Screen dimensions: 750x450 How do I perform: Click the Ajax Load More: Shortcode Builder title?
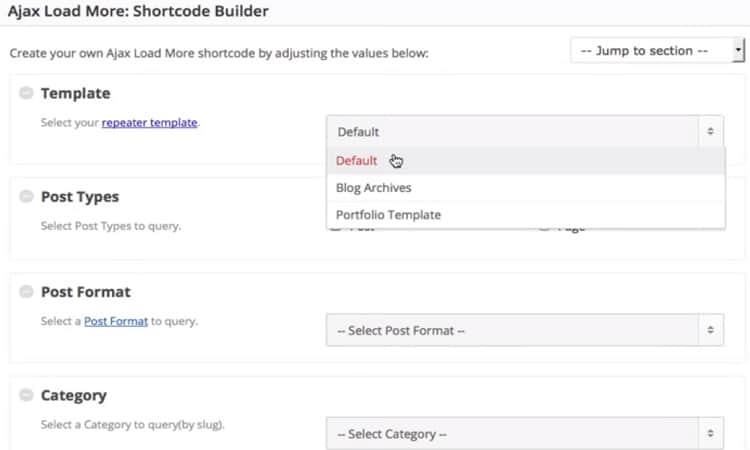[138, 11]
